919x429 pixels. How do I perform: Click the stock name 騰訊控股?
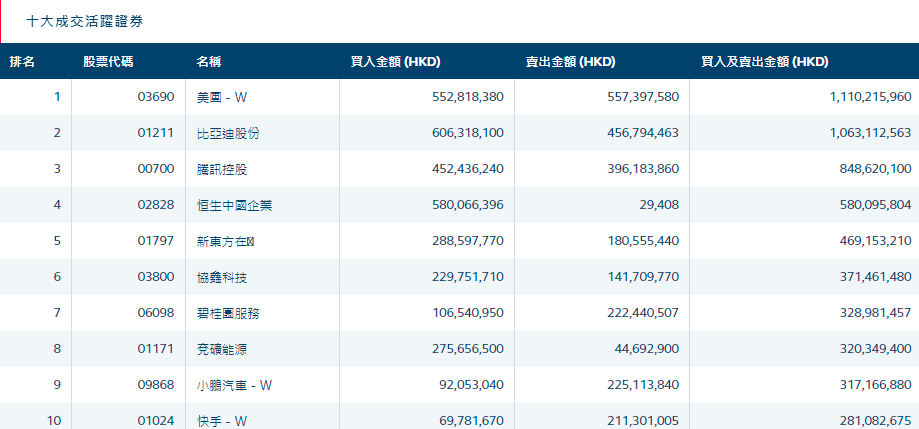pos(222,169)
